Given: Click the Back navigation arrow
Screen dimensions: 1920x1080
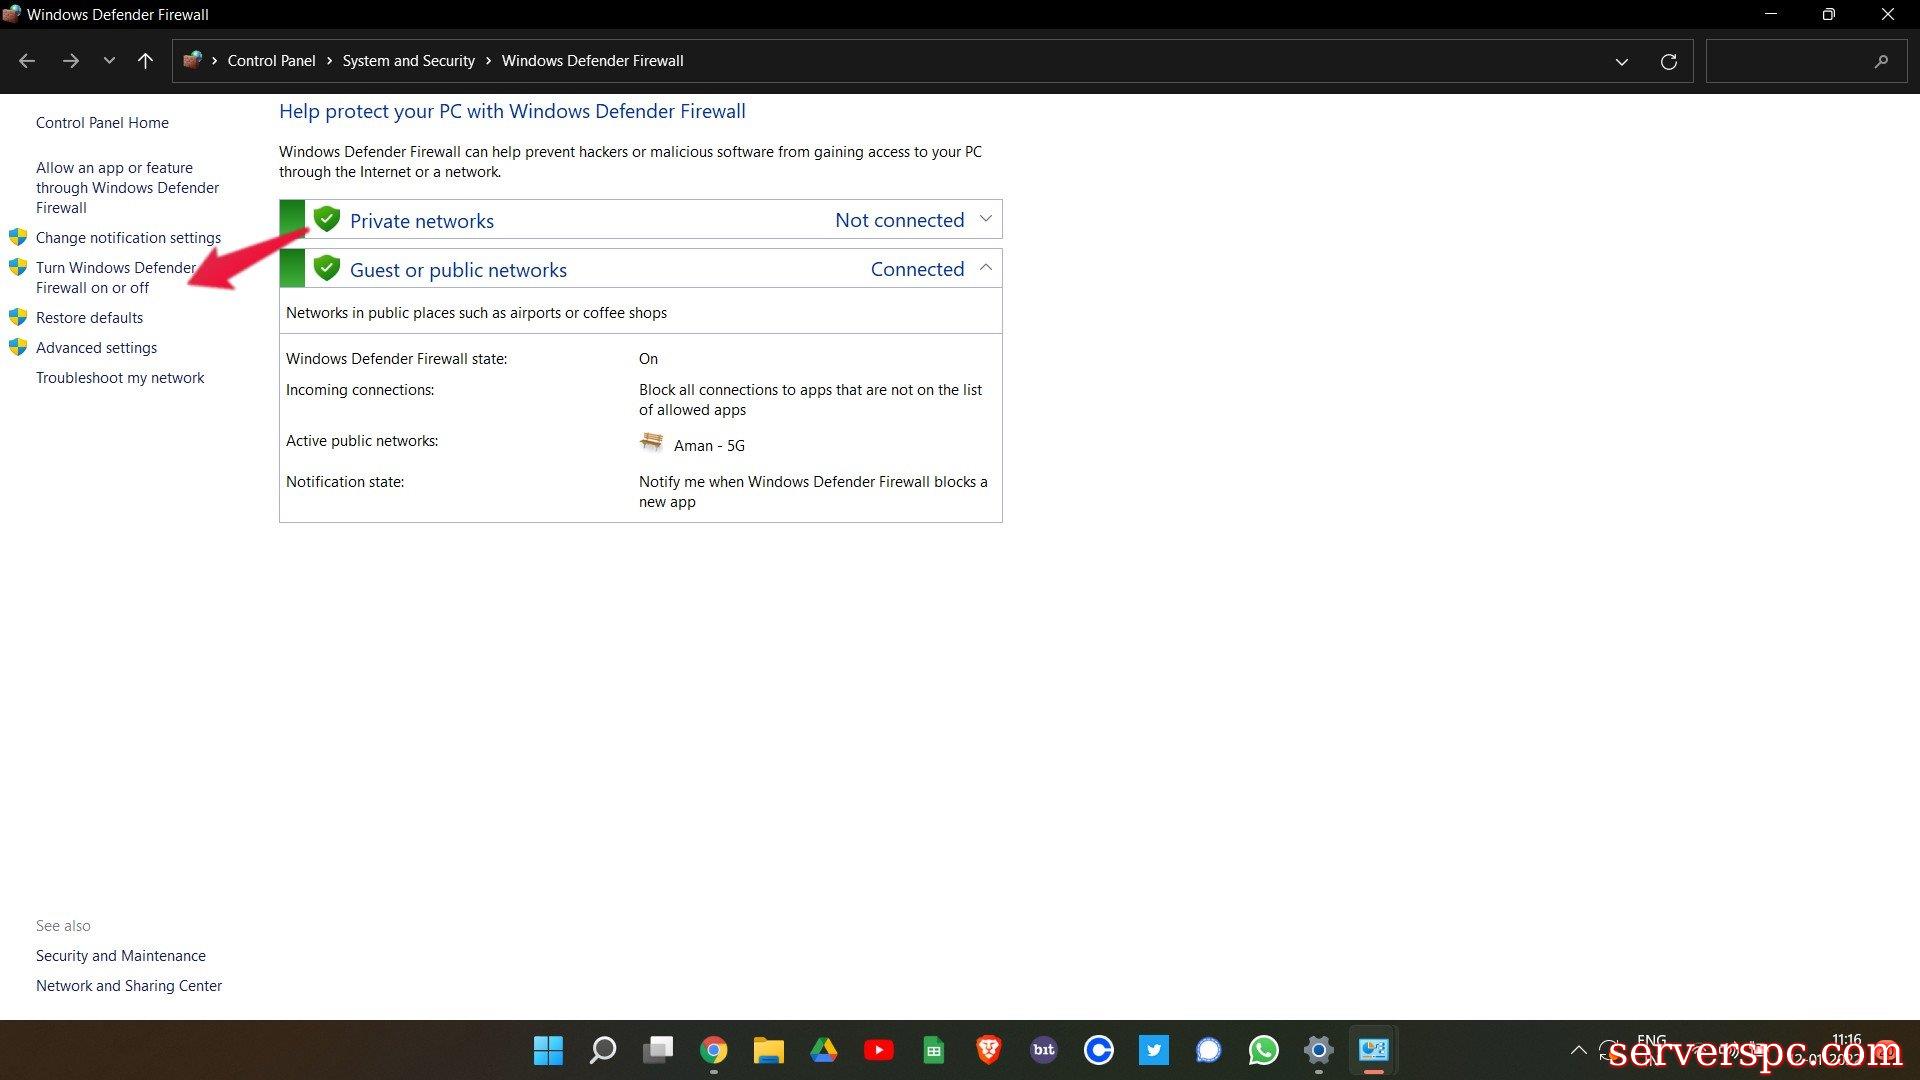Looking at the screenshot, I should pos(27,61).
